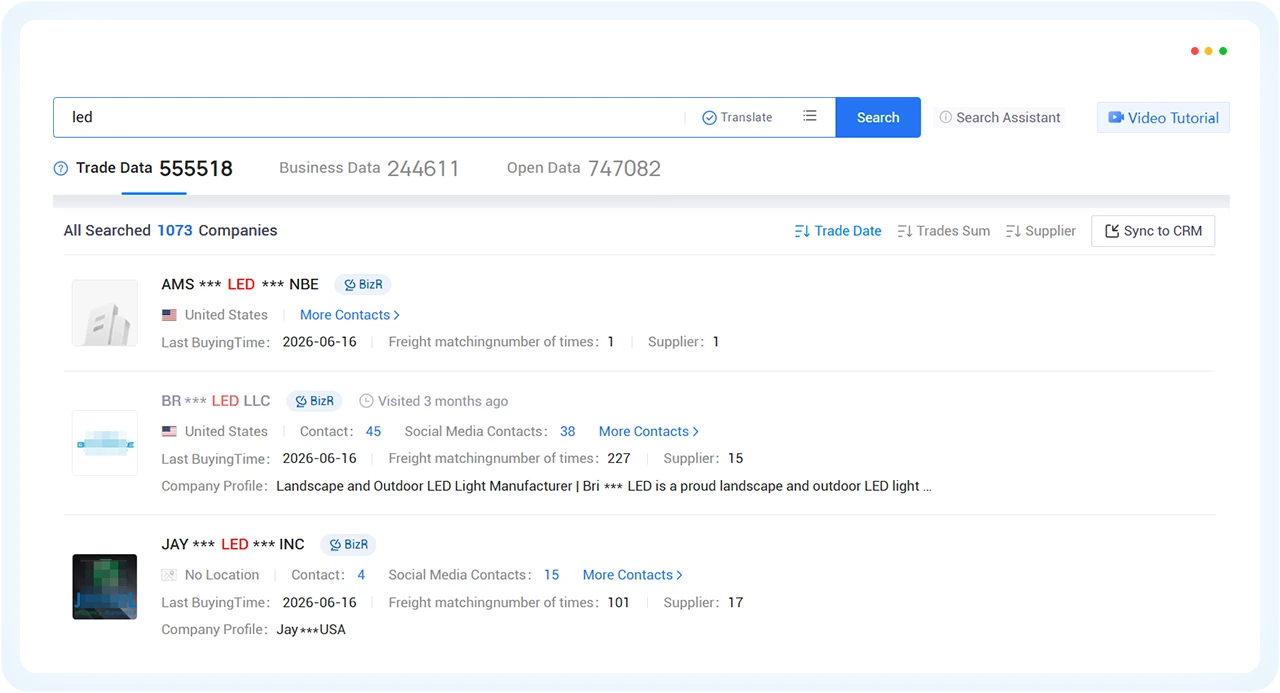Viewport: 1280px width, 693px height.
Task: Click the United States flag for AMS LED NBE
Action: (x=169, y=315)
